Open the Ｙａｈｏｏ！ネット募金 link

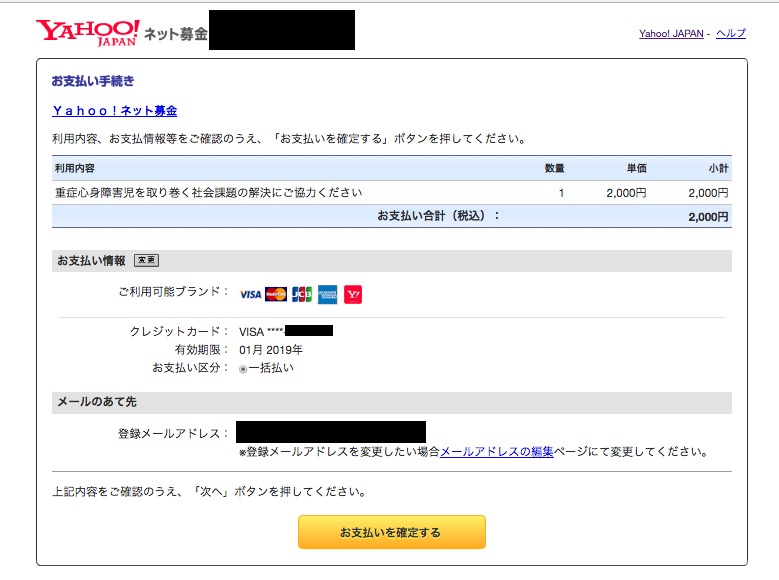(115, 110)
